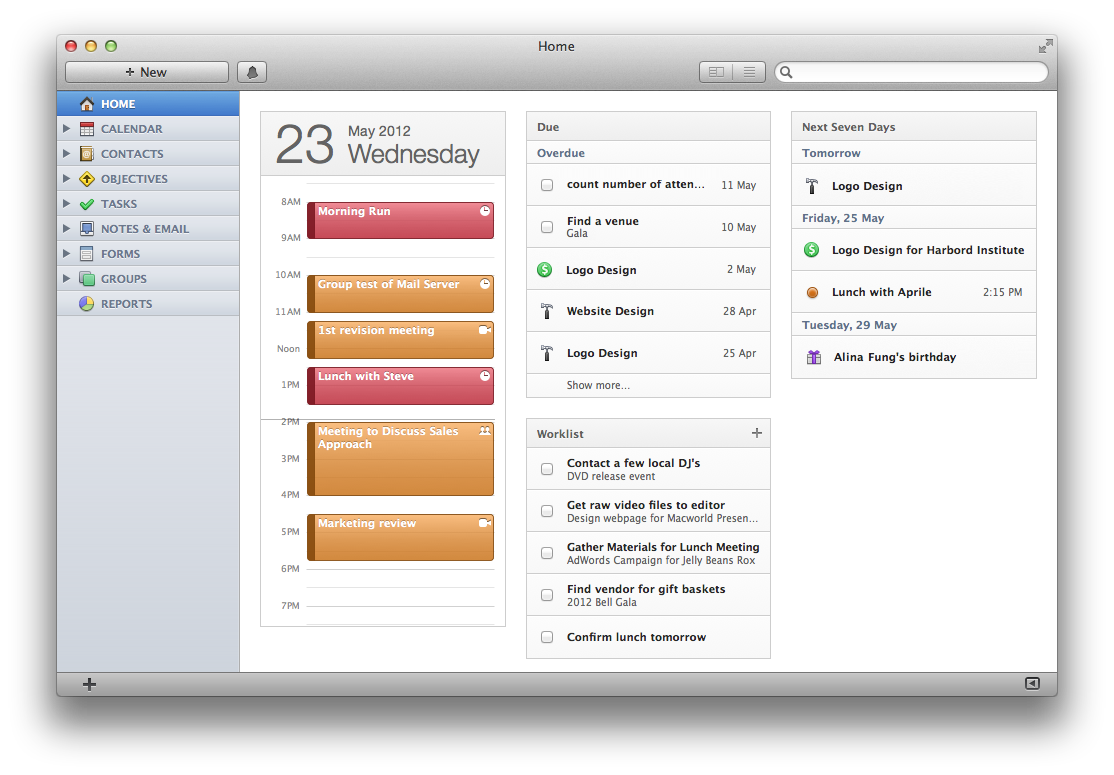Click the 'Next Seven Days' panel header
Image resolution: width=1114 pixels, height=775 pixels.
tap(914, 126)
